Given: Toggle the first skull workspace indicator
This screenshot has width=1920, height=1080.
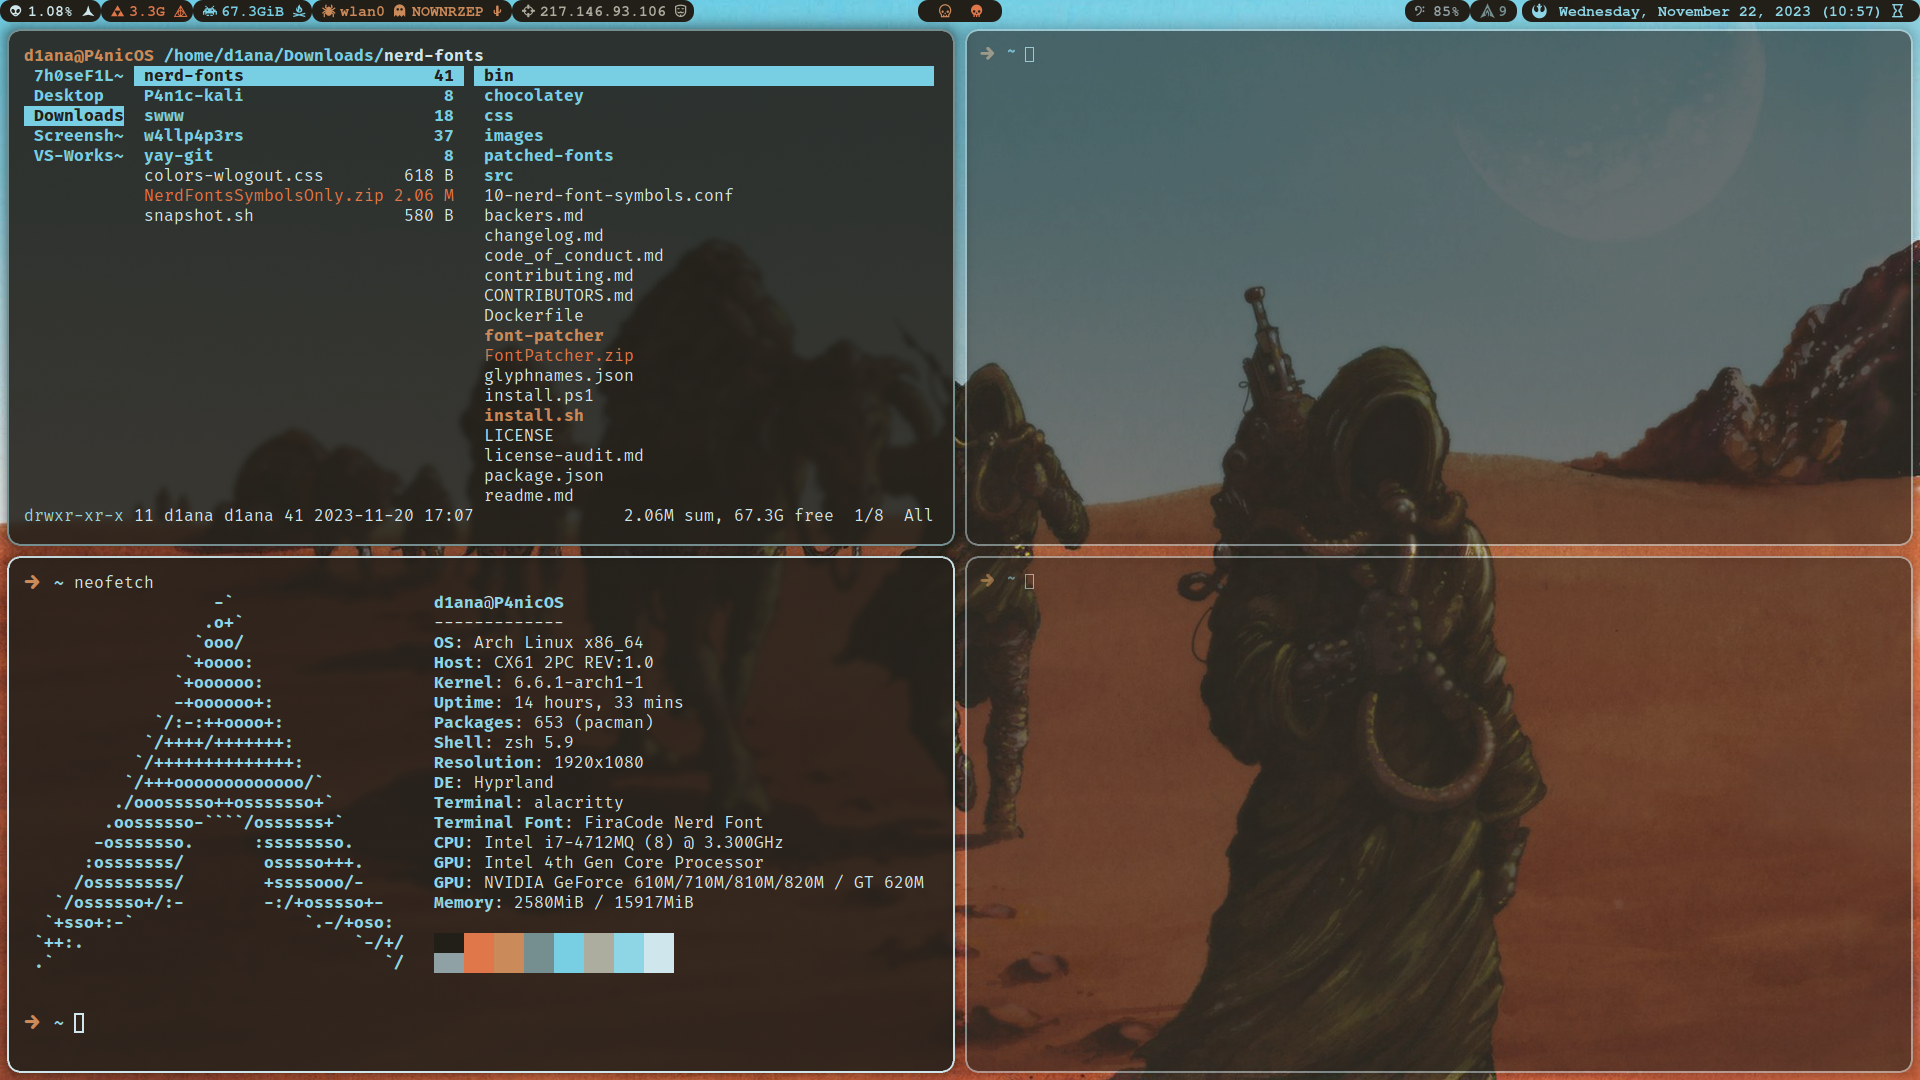Looking at the screenshot, I should [944, 12].
